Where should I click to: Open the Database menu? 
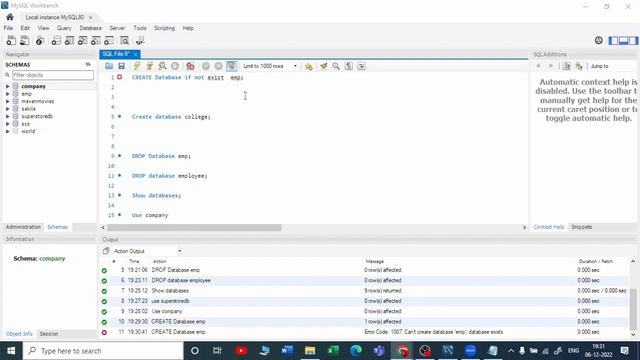click(x=91, y=28)
